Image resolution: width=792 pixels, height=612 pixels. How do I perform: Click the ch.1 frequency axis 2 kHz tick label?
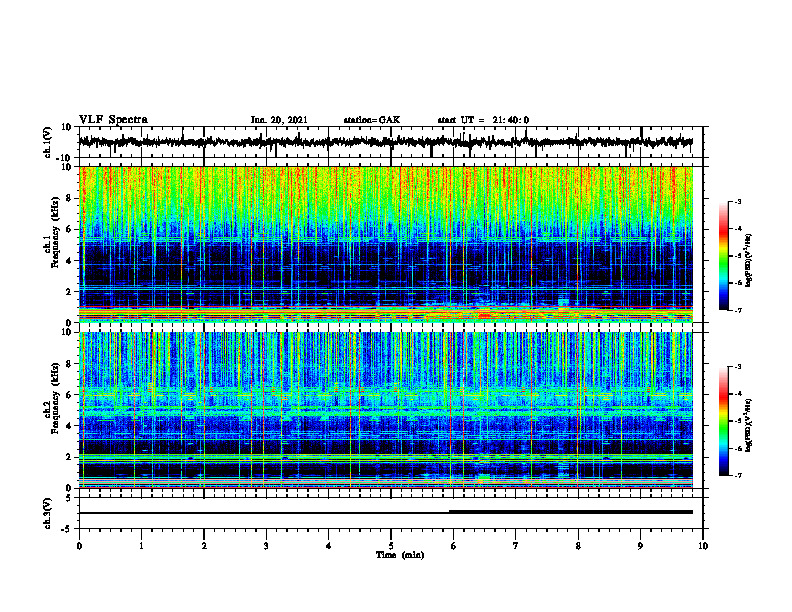[x=69, y=291]
